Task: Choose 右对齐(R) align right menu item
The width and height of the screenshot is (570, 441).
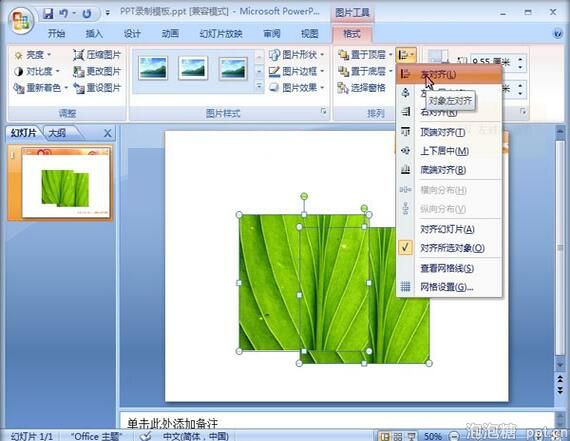Action: 449,112
